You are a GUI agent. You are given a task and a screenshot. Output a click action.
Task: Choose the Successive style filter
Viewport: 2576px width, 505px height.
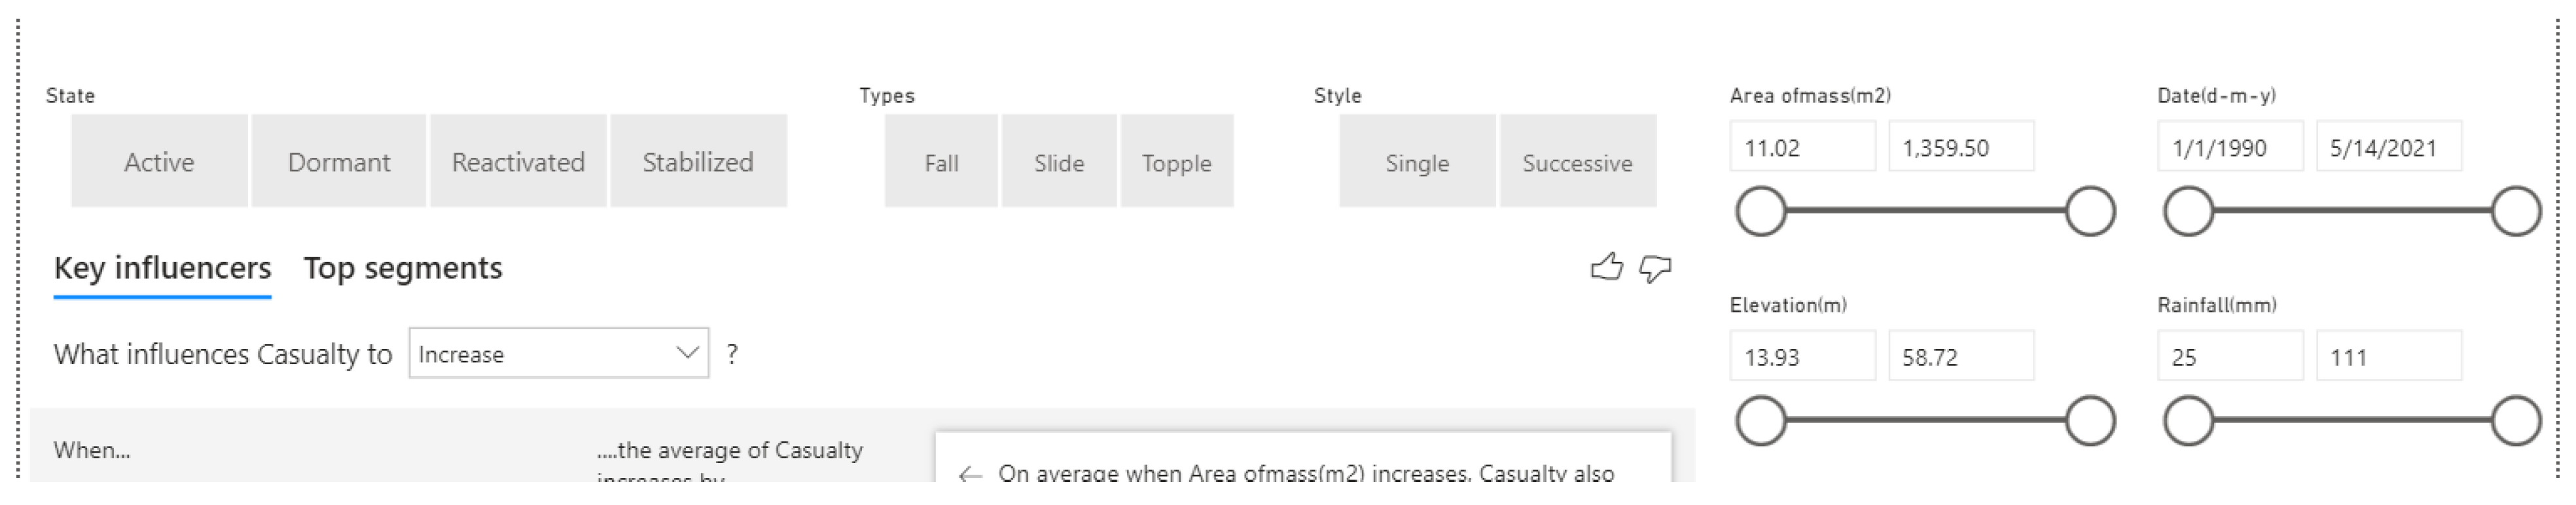coord(1577,162)
